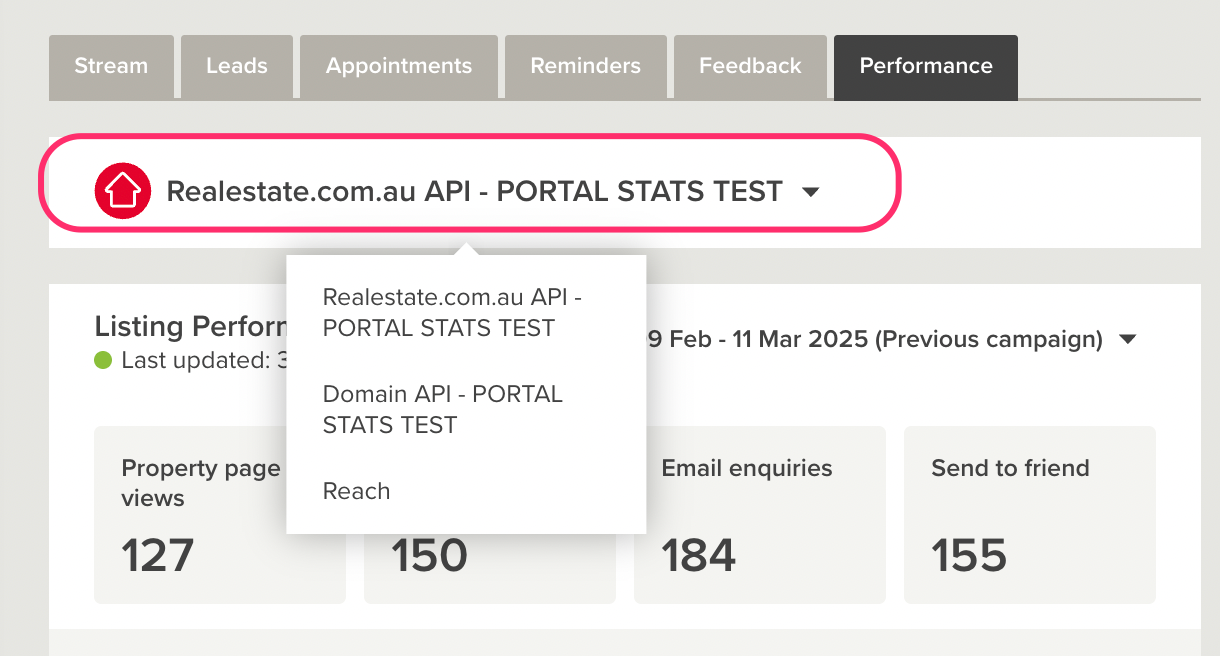Expand the portal selector dropdown arrow
1220x656 pixels.
click(x=811, y=192)
